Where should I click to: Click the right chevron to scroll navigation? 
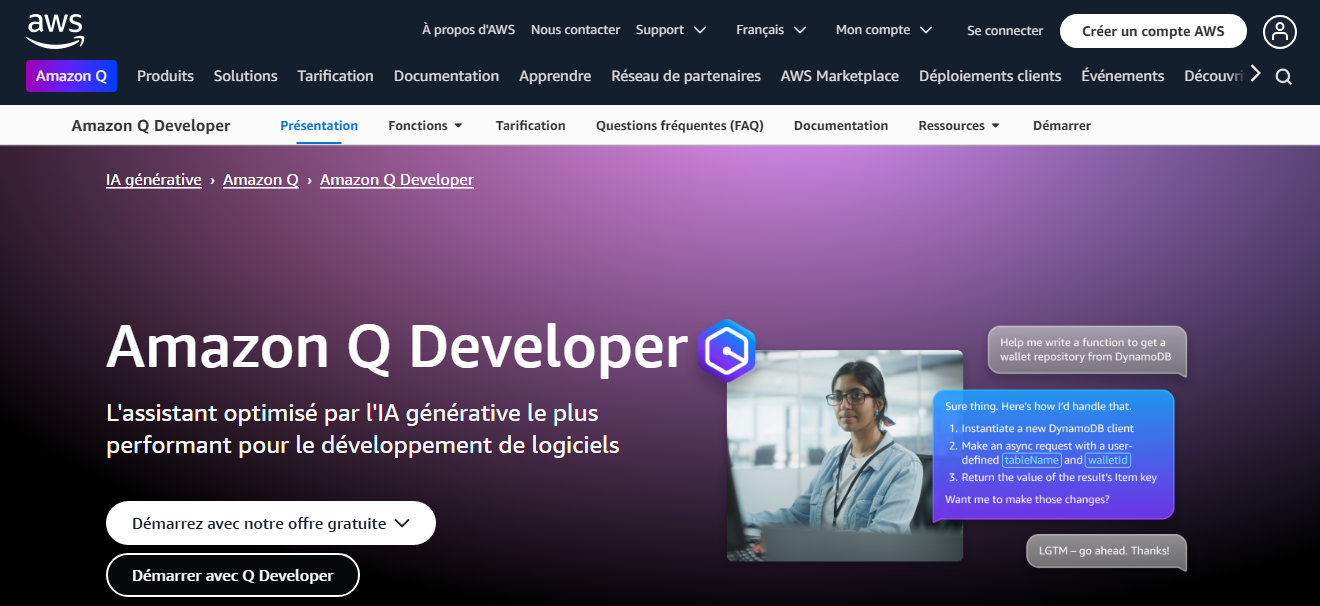[1256, 71]
